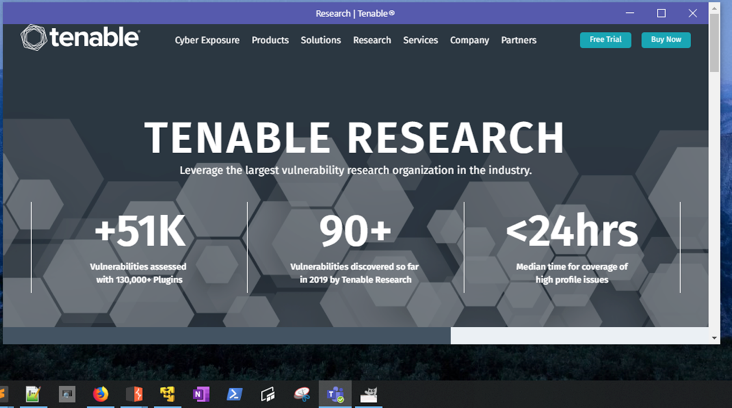The width and height of the screenshot is (732, 408).
Task: Expand the Company navigation menu
Action: [x=469, y=40]
